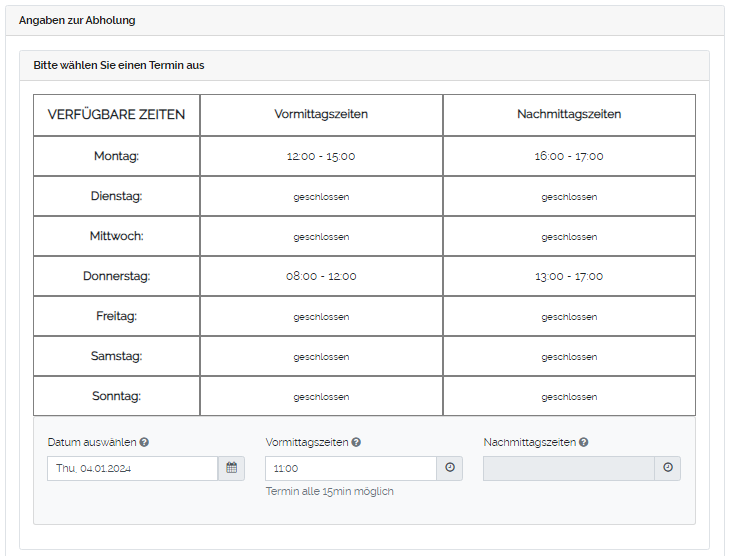Select Thursday's 13:00 - 17:00 time slot
This screenshot has width=729, height=556.
(x=569, y=276)
